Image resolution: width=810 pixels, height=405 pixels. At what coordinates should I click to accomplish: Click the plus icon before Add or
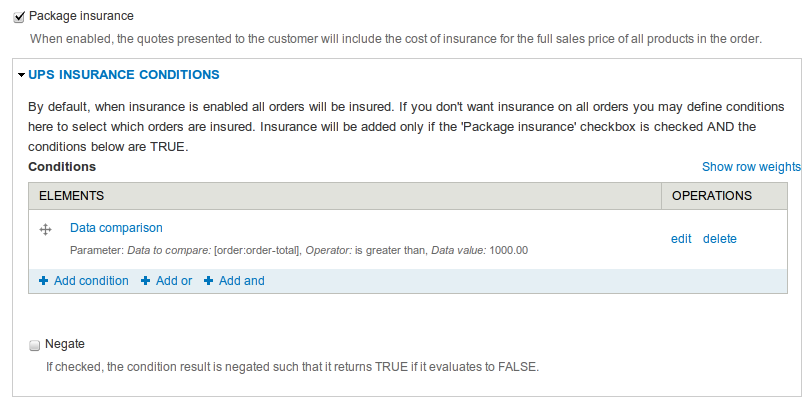146,281
